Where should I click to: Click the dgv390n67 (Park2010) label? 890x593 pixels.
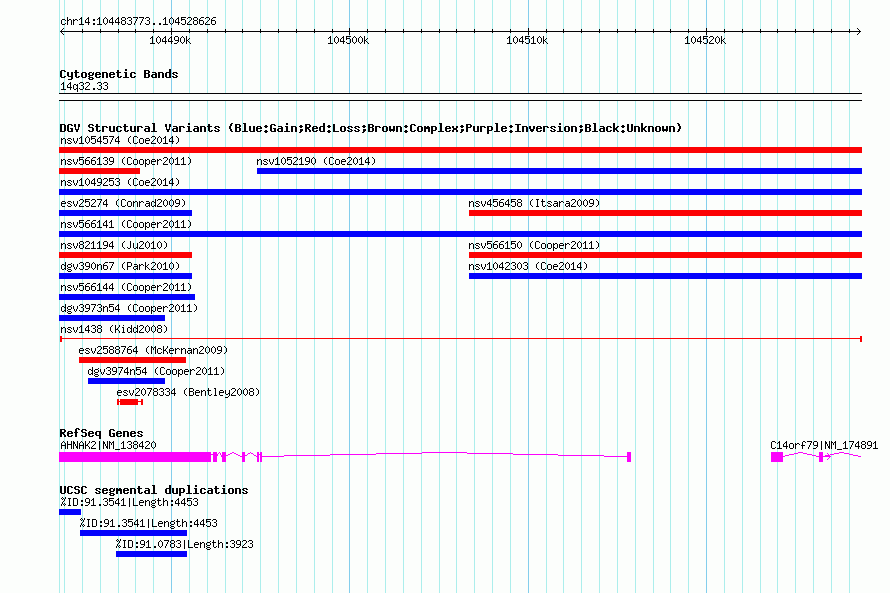(120, 266)
